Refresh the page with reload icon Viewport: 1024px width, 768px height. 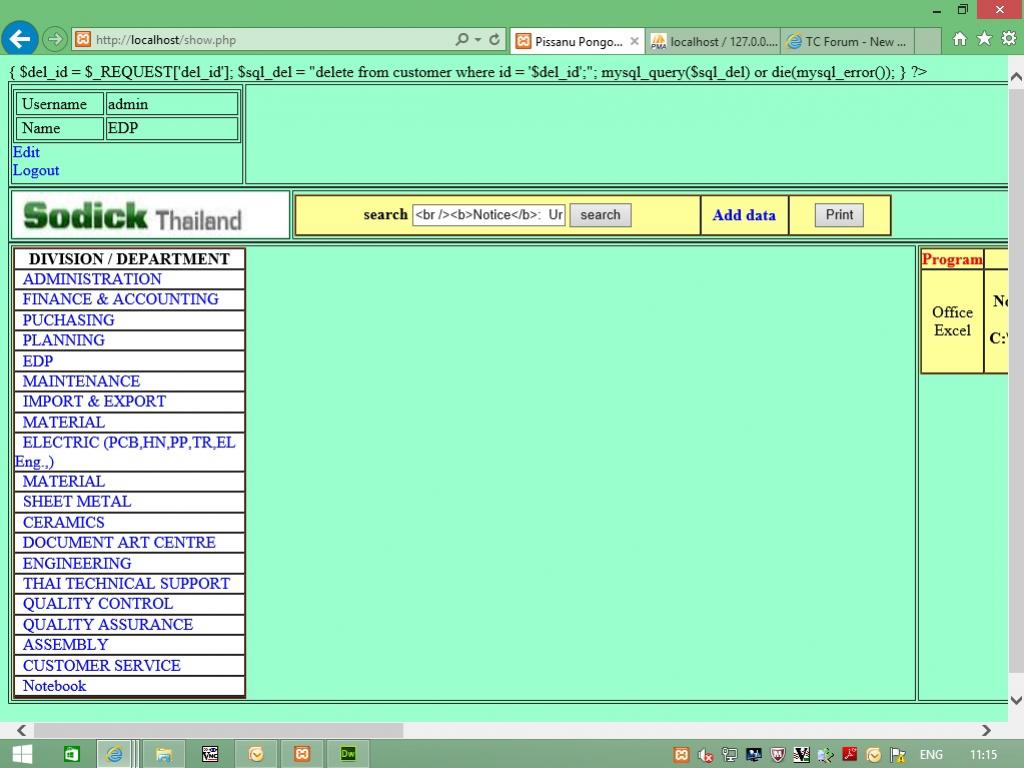[494, 39]
